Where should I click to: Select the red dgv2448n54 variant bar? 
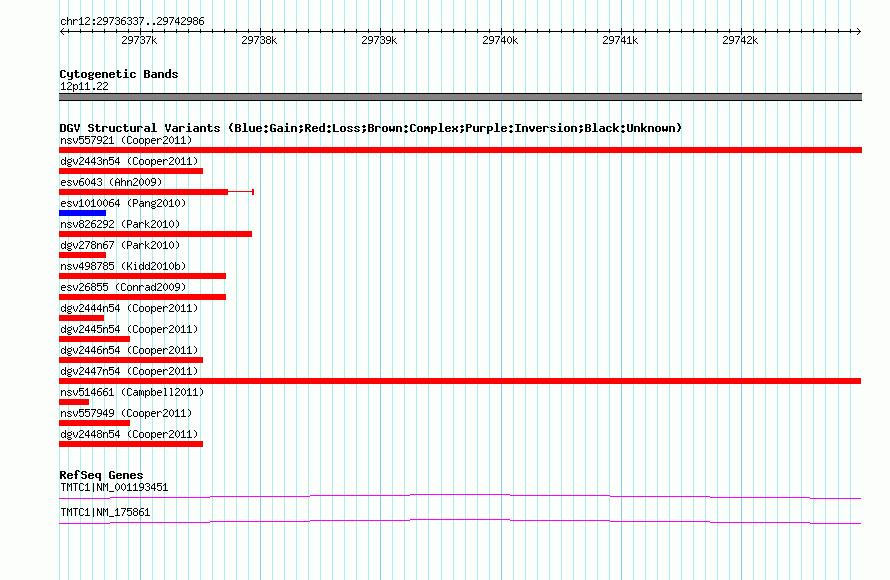point(131,444)
